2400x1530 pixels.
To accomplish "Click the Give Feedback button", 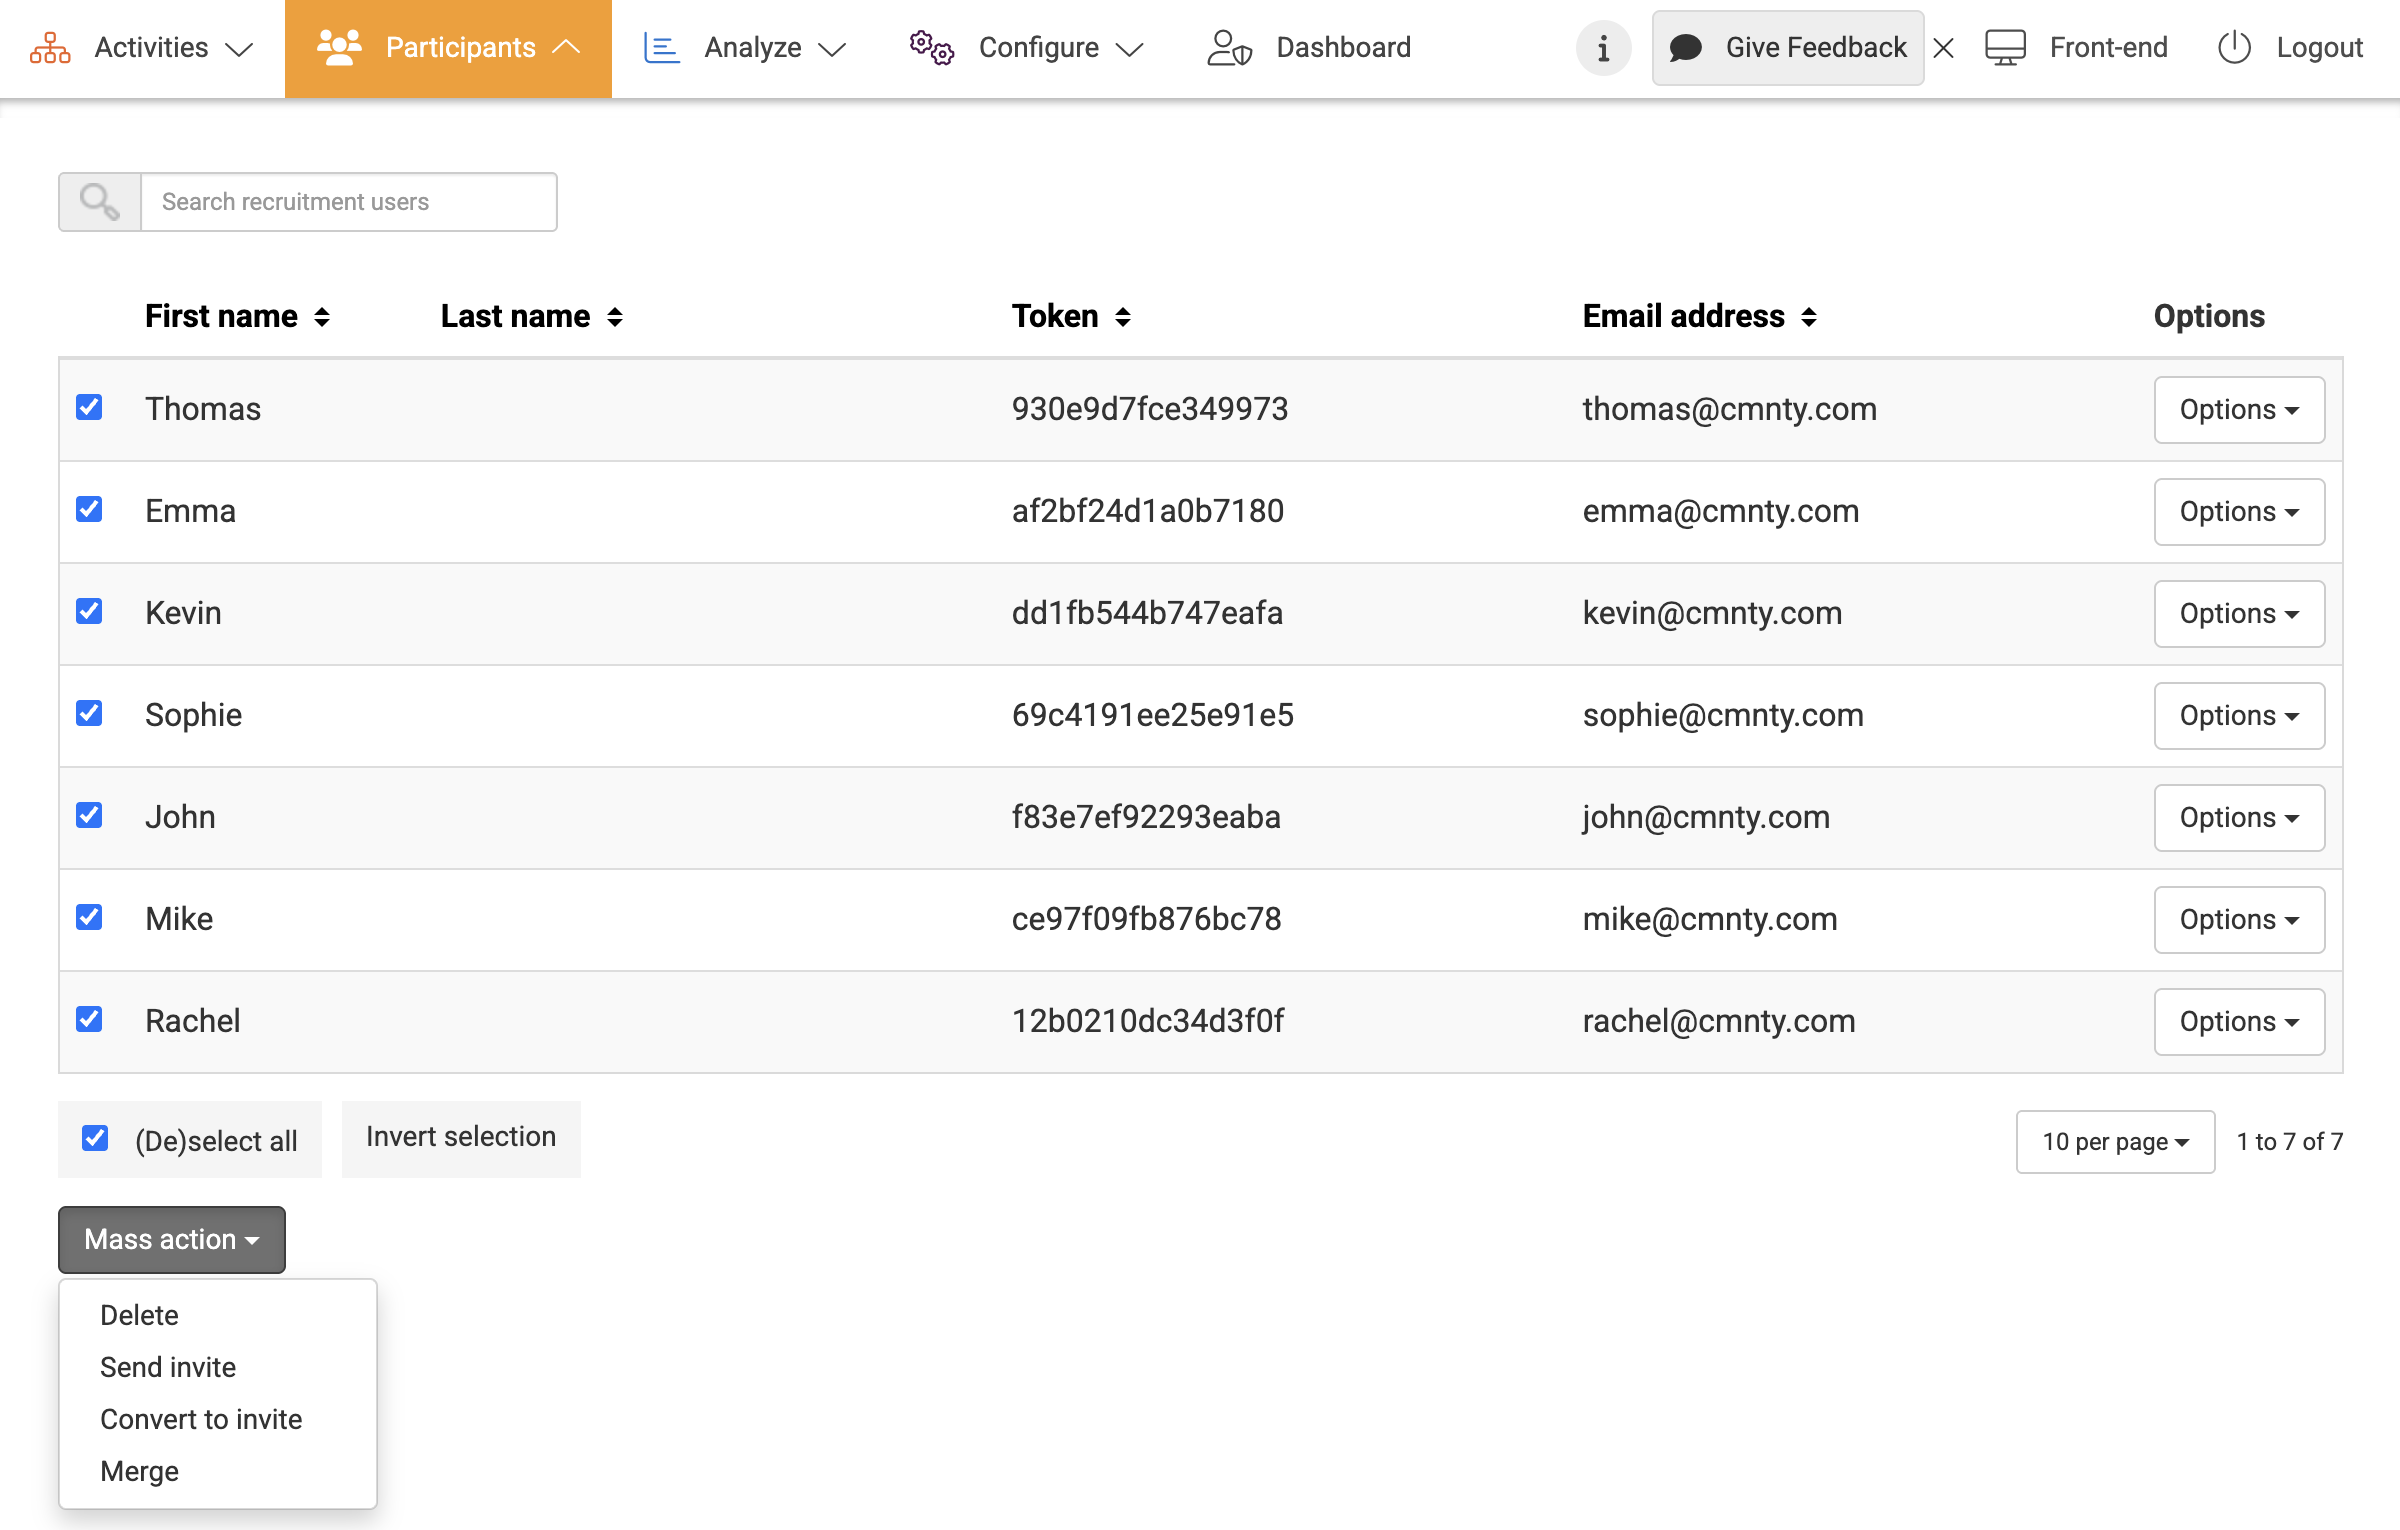I will pyautogui.click(x=1787, y=48).
